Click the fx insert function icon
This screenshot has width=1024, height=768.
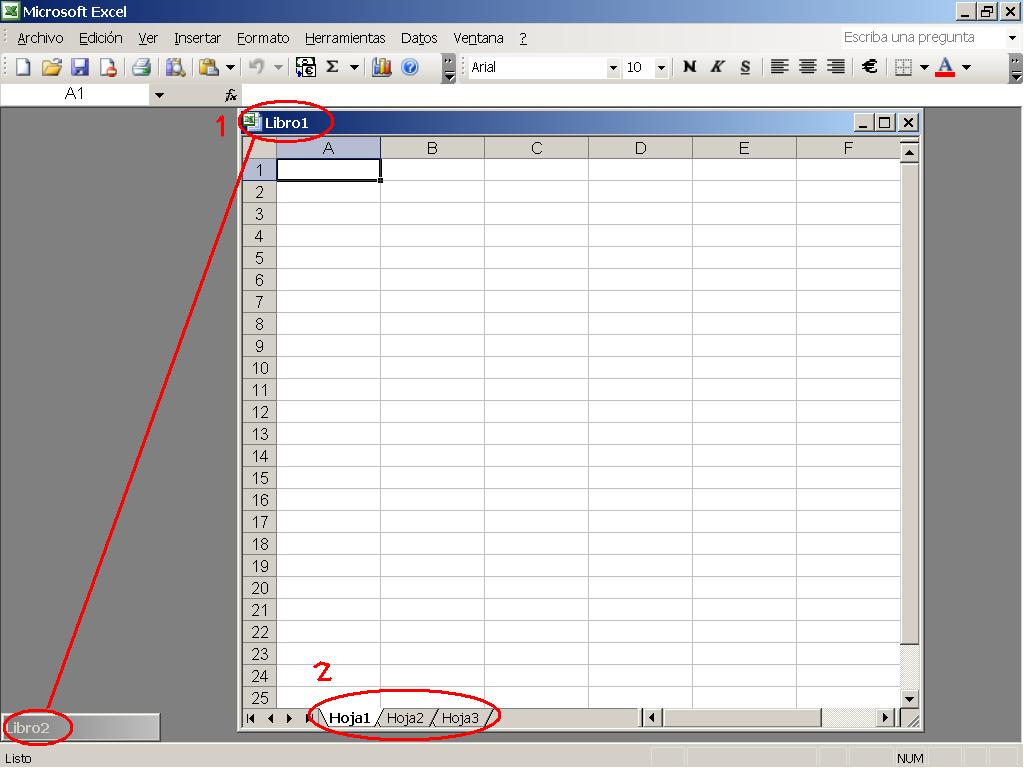point(231,95)
